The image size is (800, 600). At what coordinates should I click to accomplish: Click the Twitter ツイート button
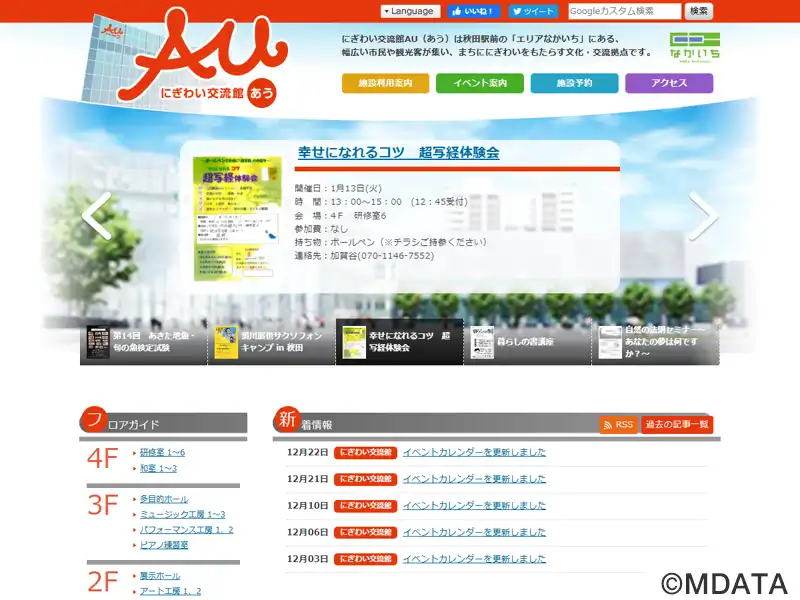tap(533, 11)
